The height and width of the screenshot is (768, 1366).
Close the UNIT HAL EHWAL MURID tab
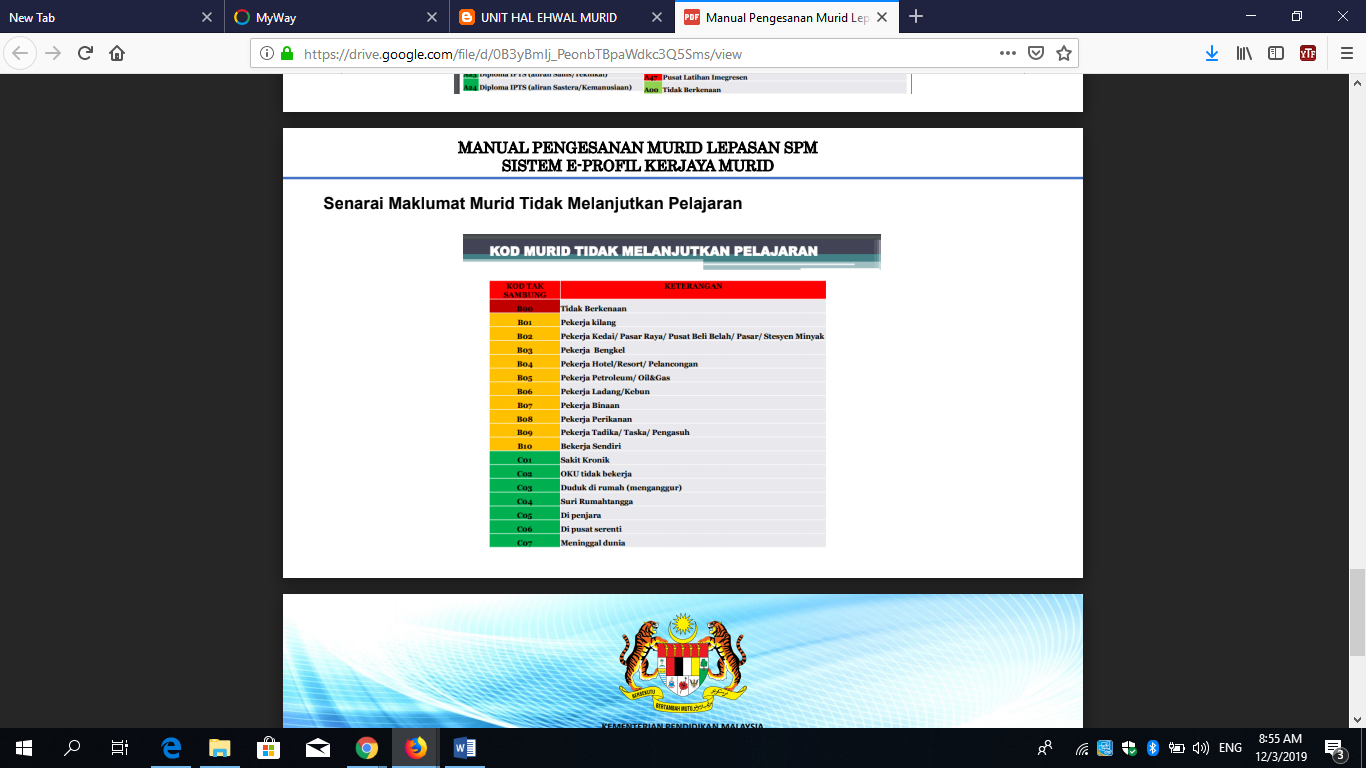pyautogui.click(x=657, y=17)
